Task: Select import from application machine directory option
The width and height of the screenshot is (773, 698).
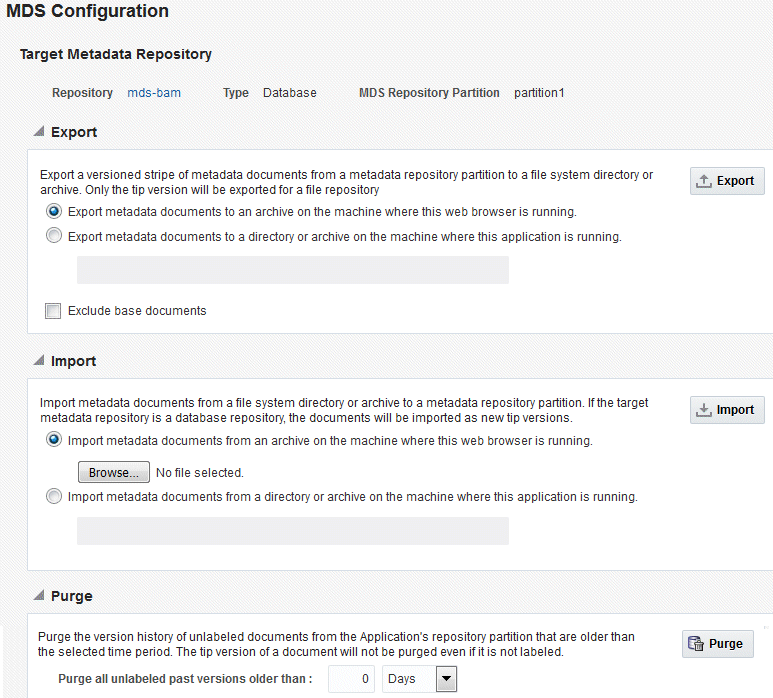Action: pos(53,497)
